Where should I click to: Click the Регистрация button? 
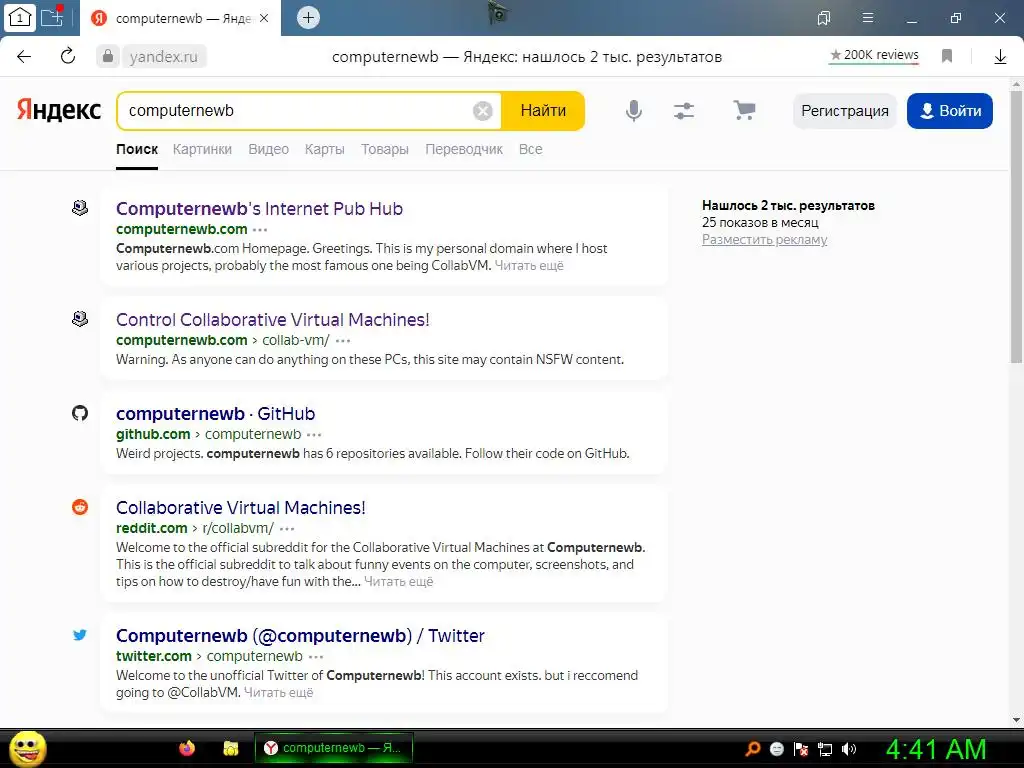coord(844,111)
